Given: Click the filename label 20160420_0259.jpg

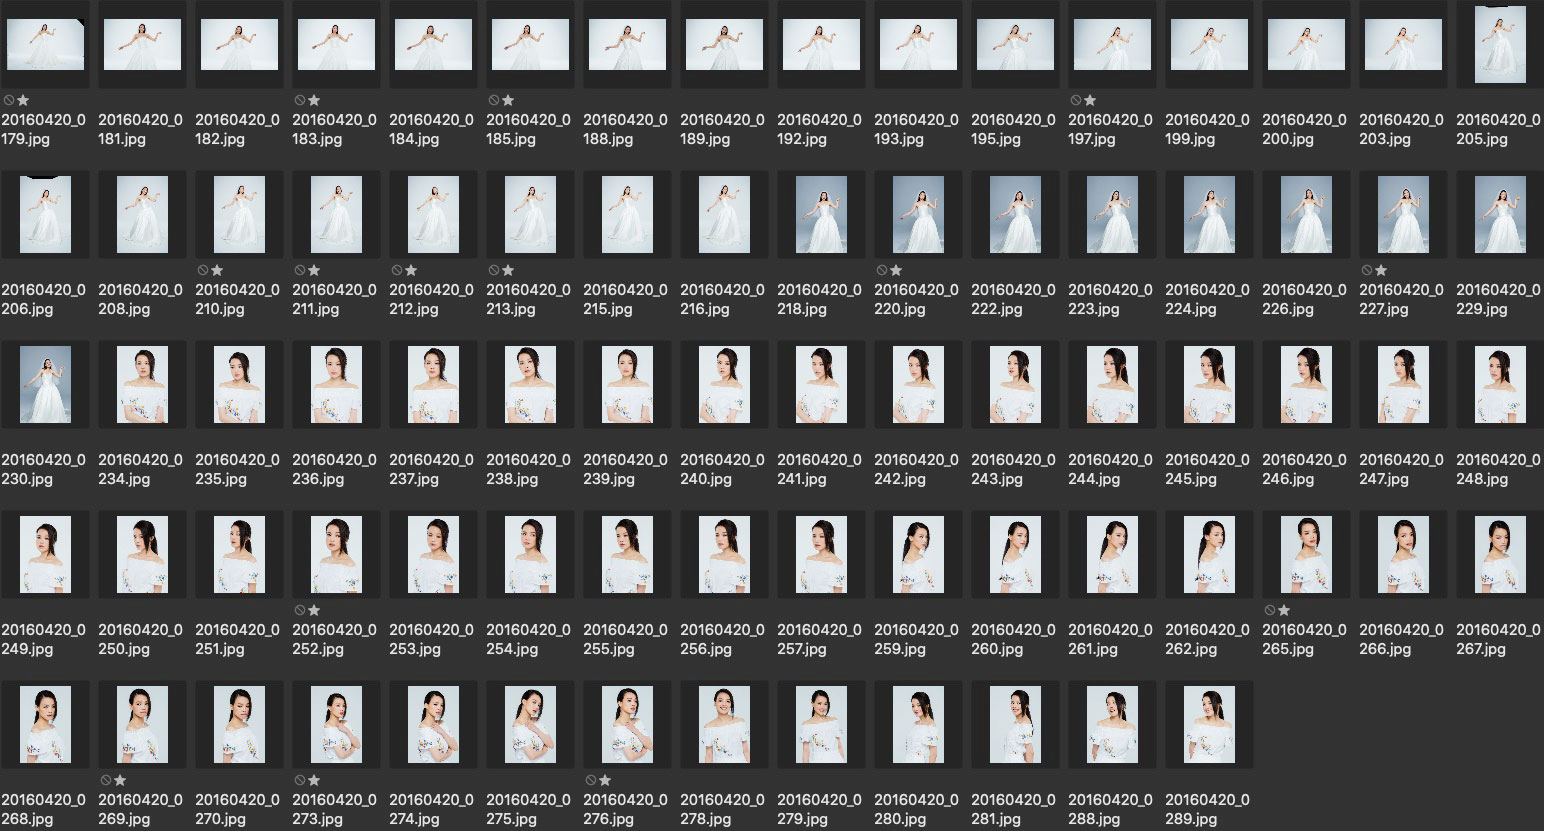Looking at the screenshot, I should [x=916, y=639].
